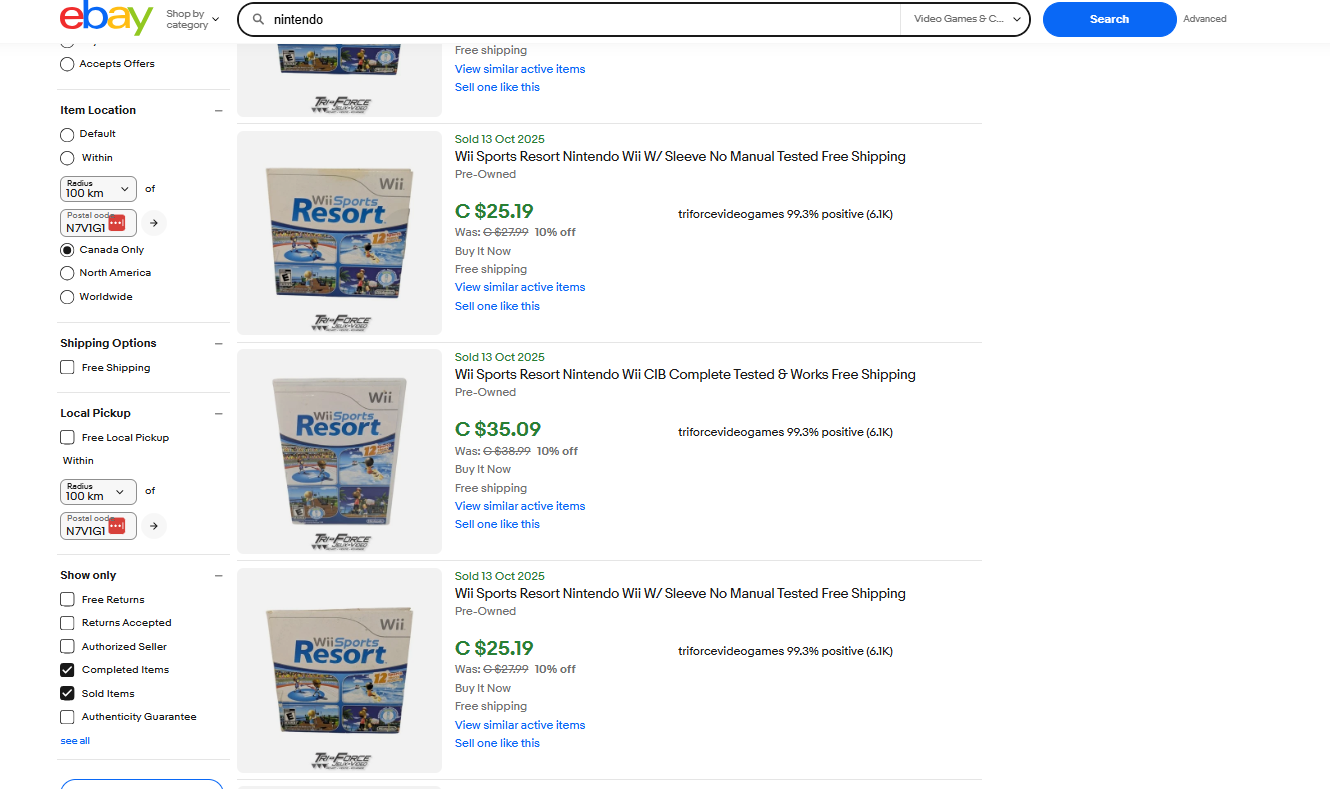This screenshot has width=1330, height=789.
Task: Click the arrow to apply Item Location postal code
Action: 153,222
